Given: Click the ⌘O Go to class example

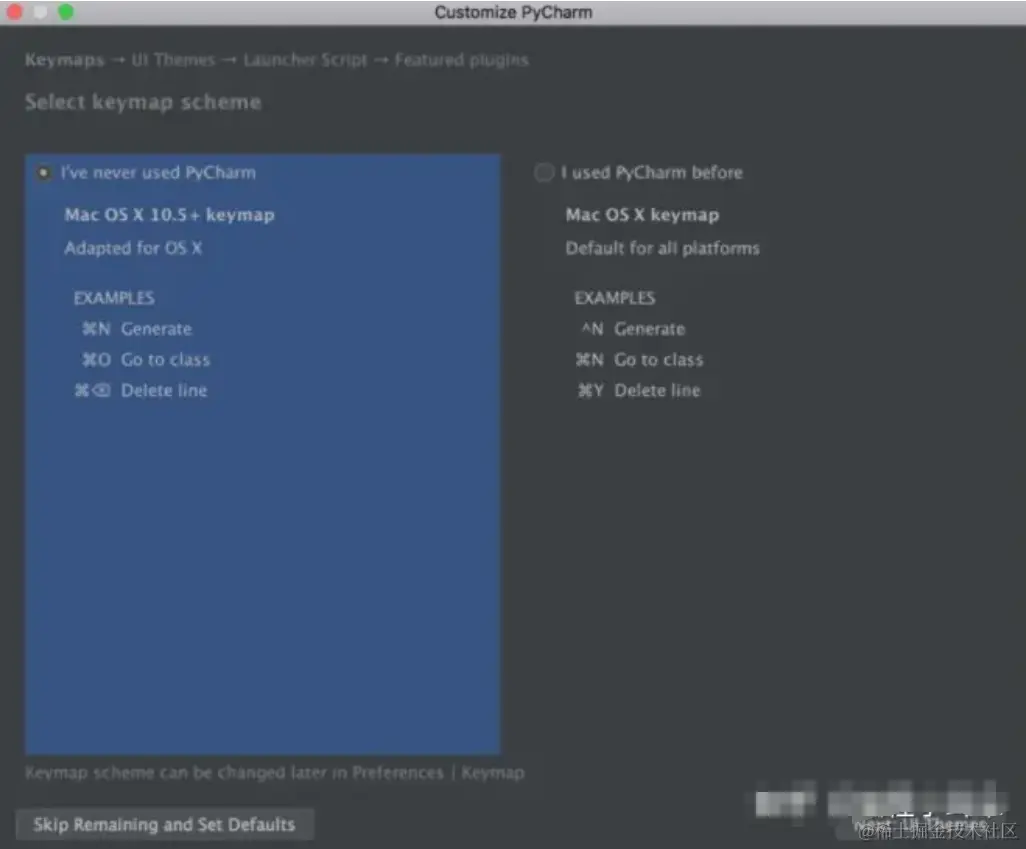Looking at the screenshot, I should pos(146,359).
